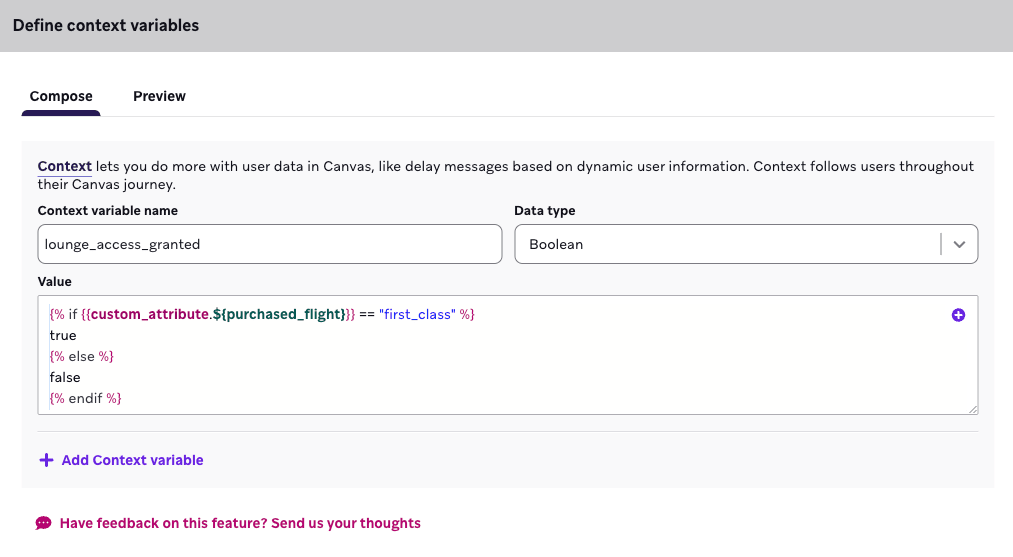The width and height of the screenshot is (1013, 557).
Task: Open the Data type dropdown chevron
Action: coord(959,244)
